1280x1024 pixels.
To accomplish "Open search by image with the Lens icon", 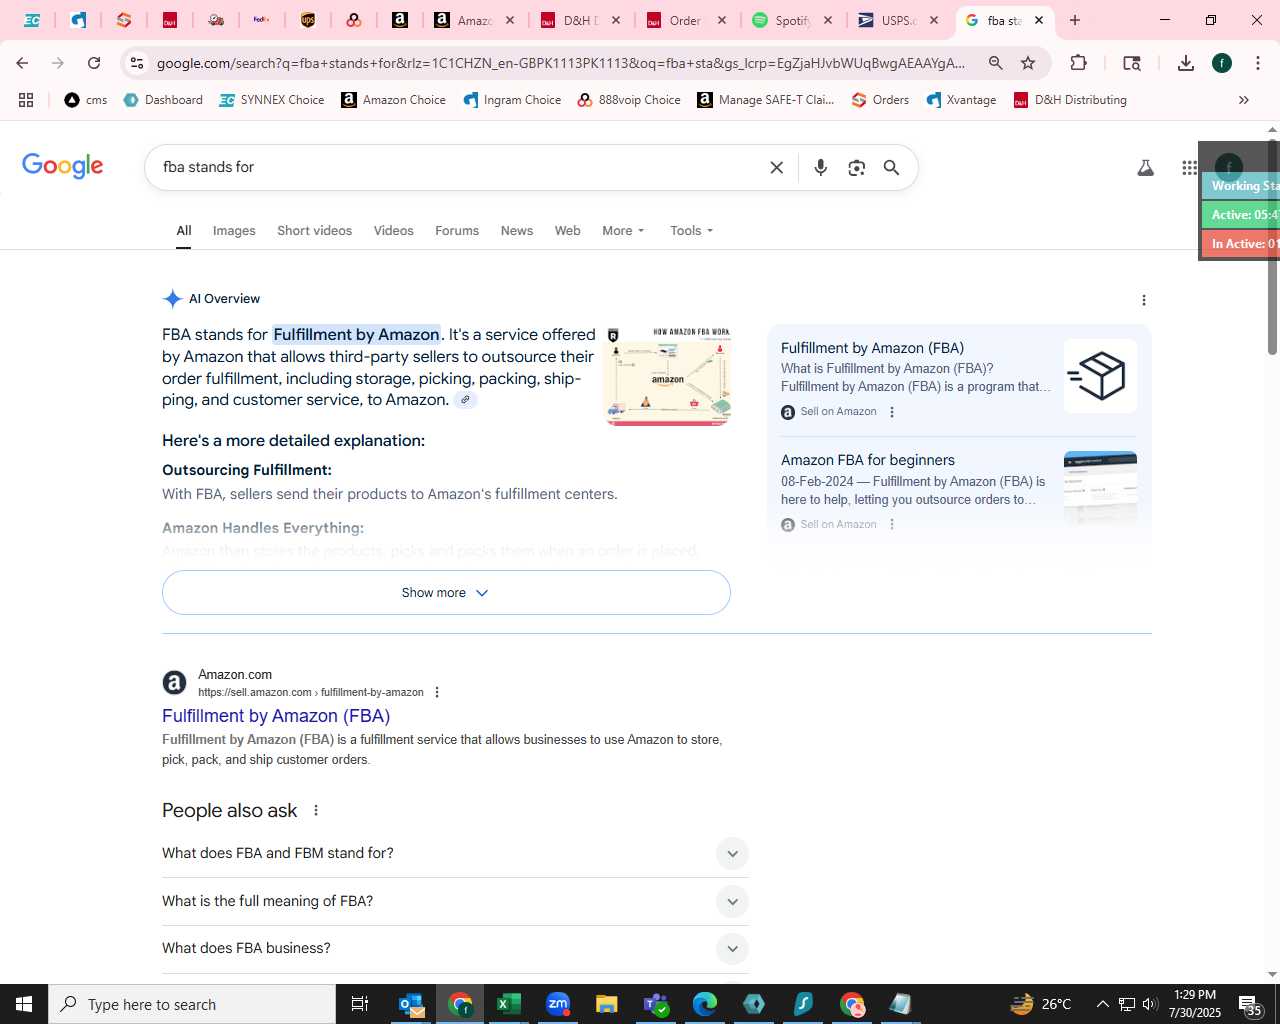I will click(856, 168).
